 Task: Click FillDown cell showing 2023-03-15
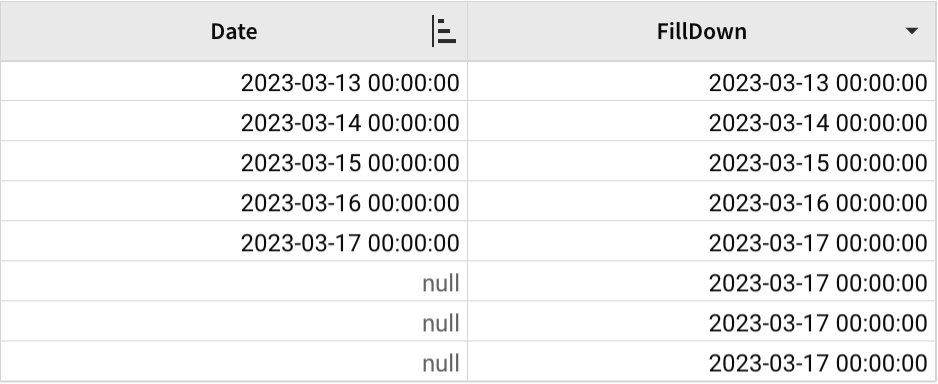pos(702,161)
